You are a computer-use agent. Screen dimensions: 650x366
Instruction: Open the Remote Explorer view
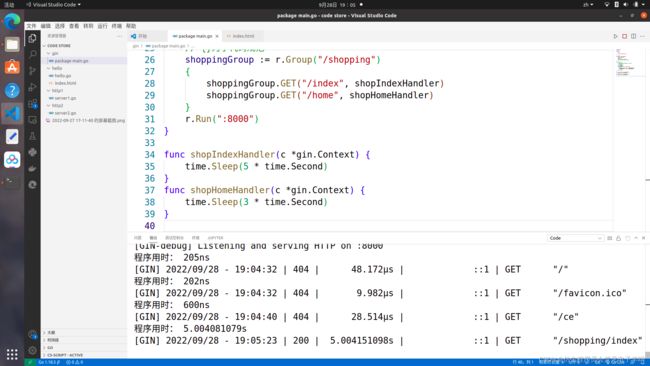tap(32, 120)
